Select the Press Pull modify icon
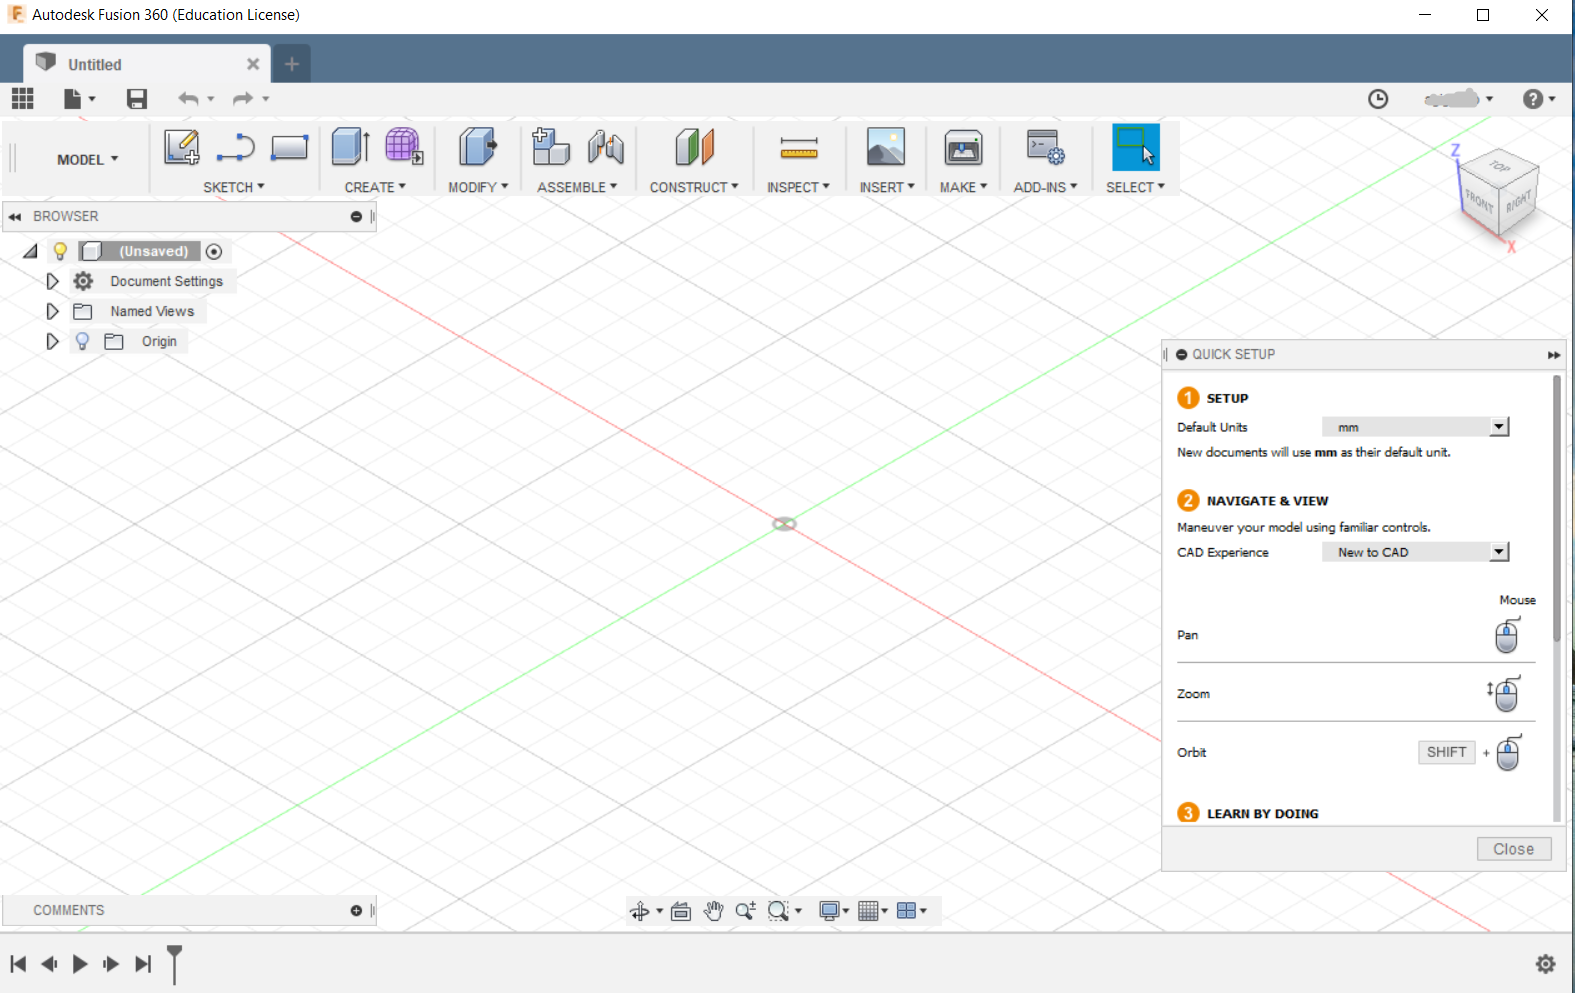Screen dimensions: 1575x993 click(x=477, y=147)
